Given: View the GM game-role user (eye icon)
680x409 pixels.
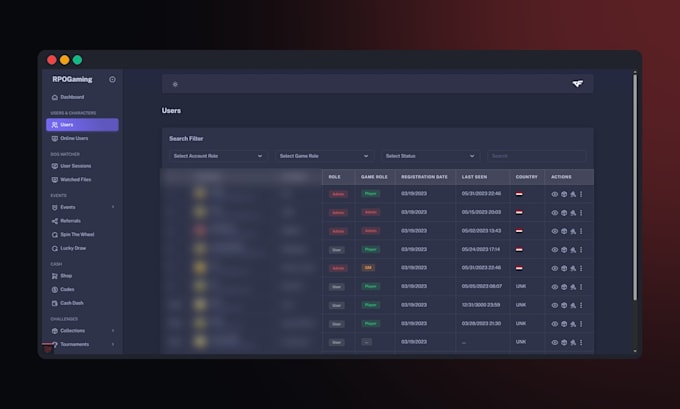Looking at the screenshot, I should pos(555,268).
